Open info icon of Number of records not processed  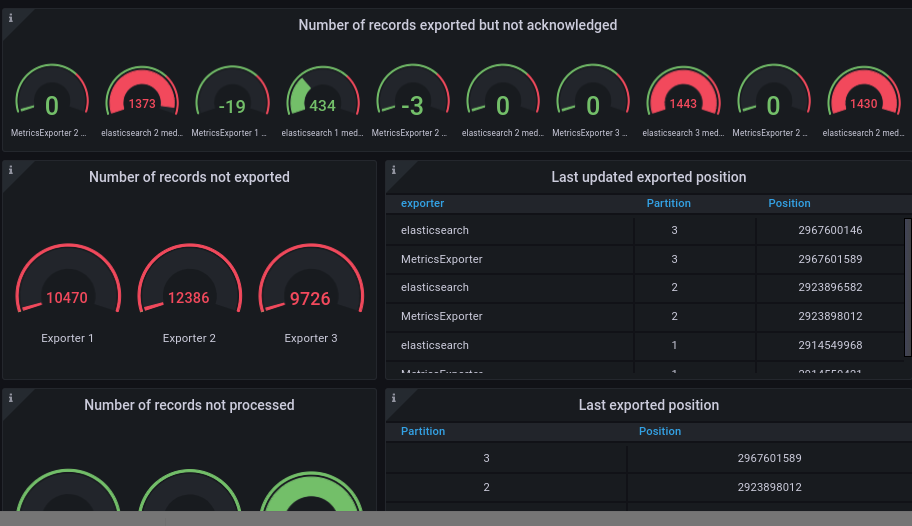tap(10, 398)
